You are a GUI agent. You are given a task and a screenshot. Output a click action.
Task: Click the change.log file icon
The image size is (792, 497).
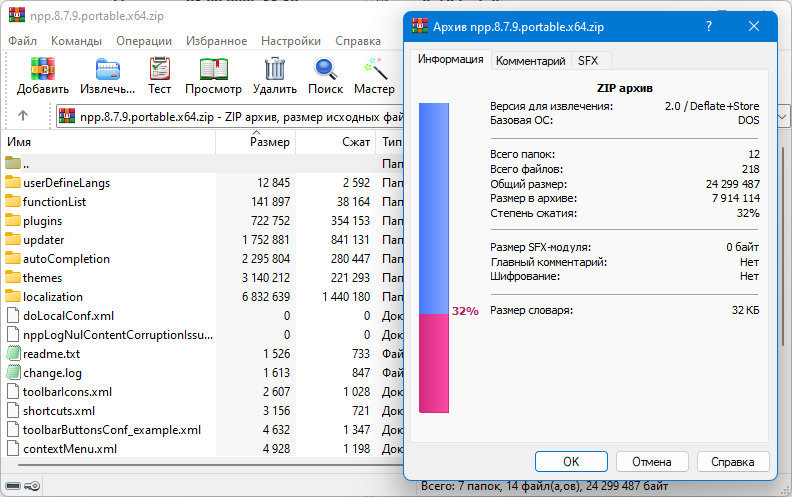[x=13, y=372]
